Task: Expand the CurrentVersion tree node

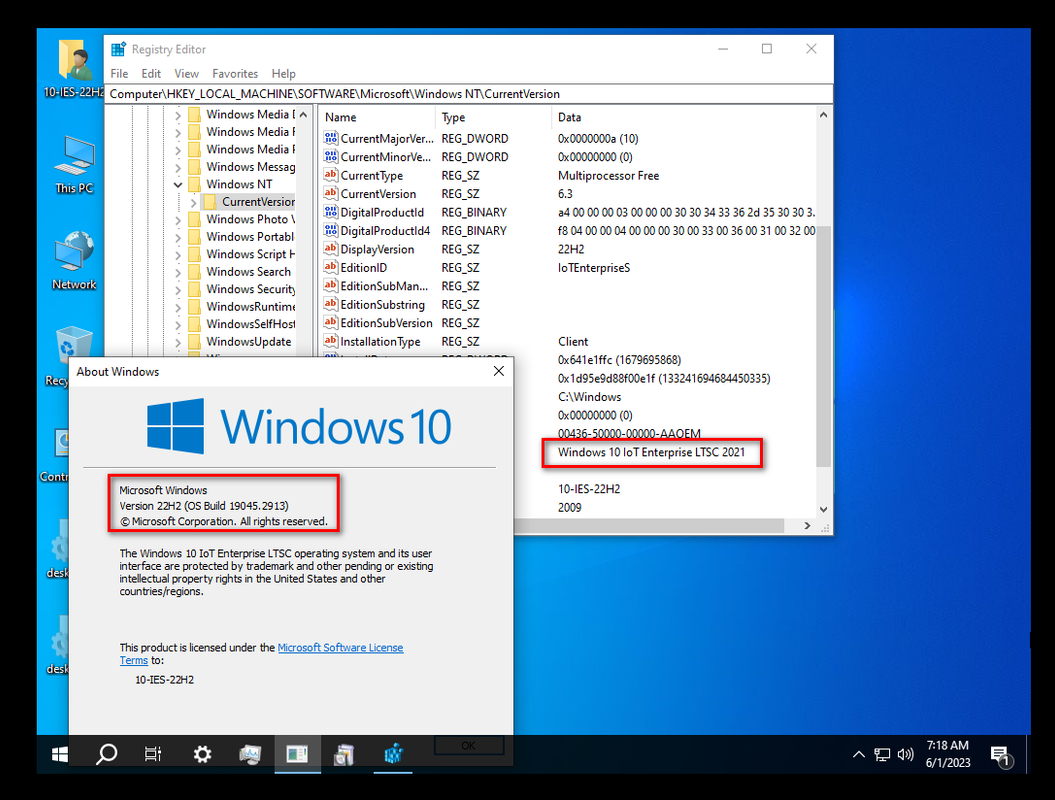Action: coord(194,202)
